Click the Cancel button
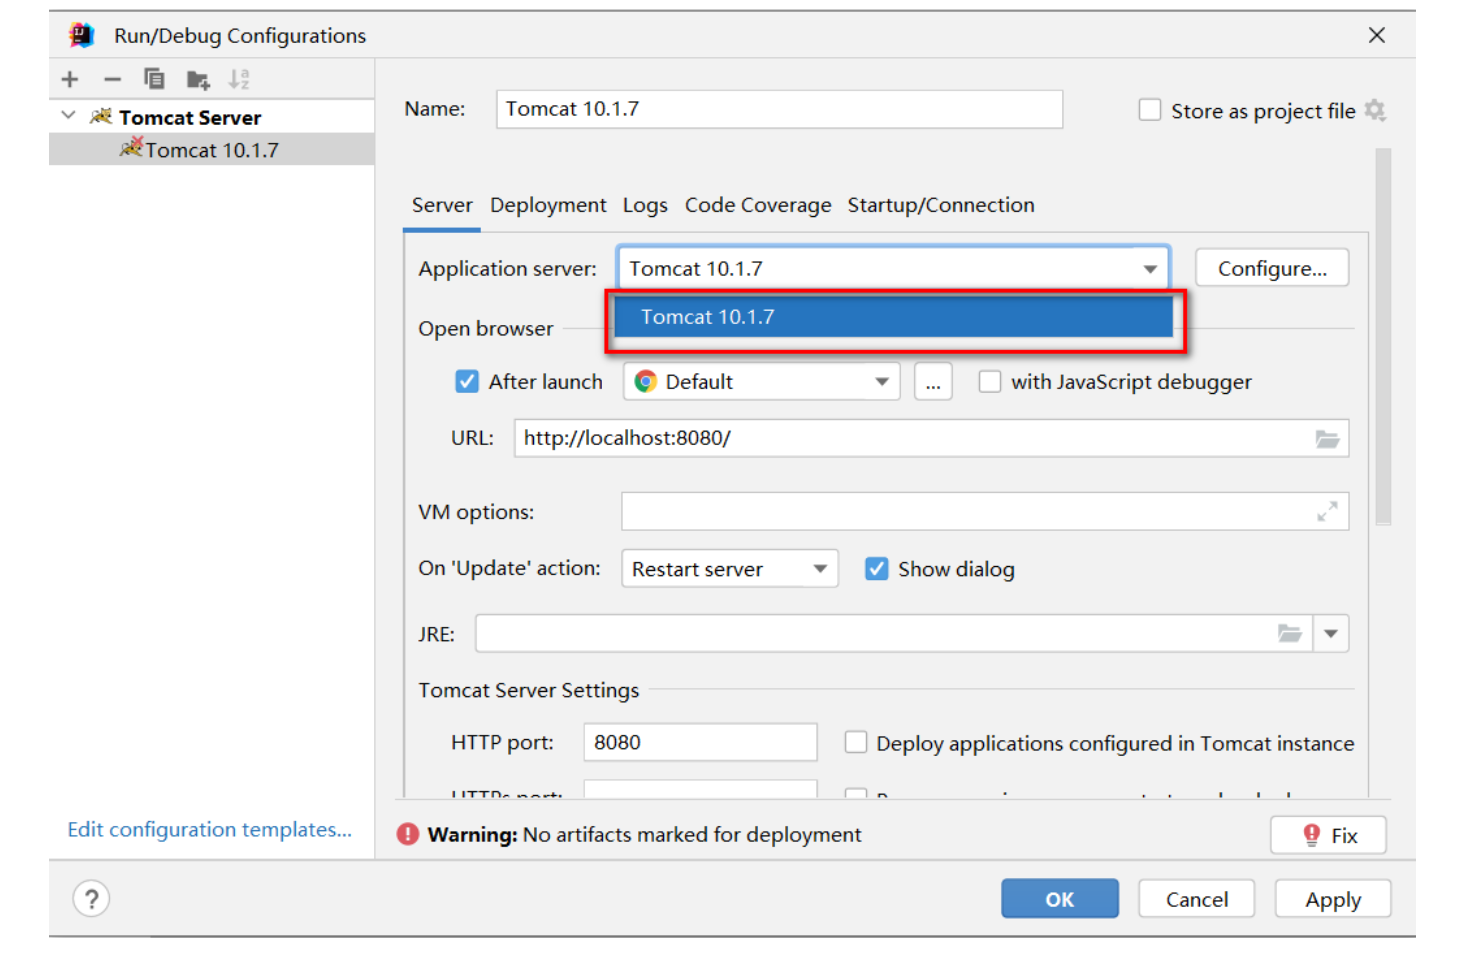 coord(1197,899)
